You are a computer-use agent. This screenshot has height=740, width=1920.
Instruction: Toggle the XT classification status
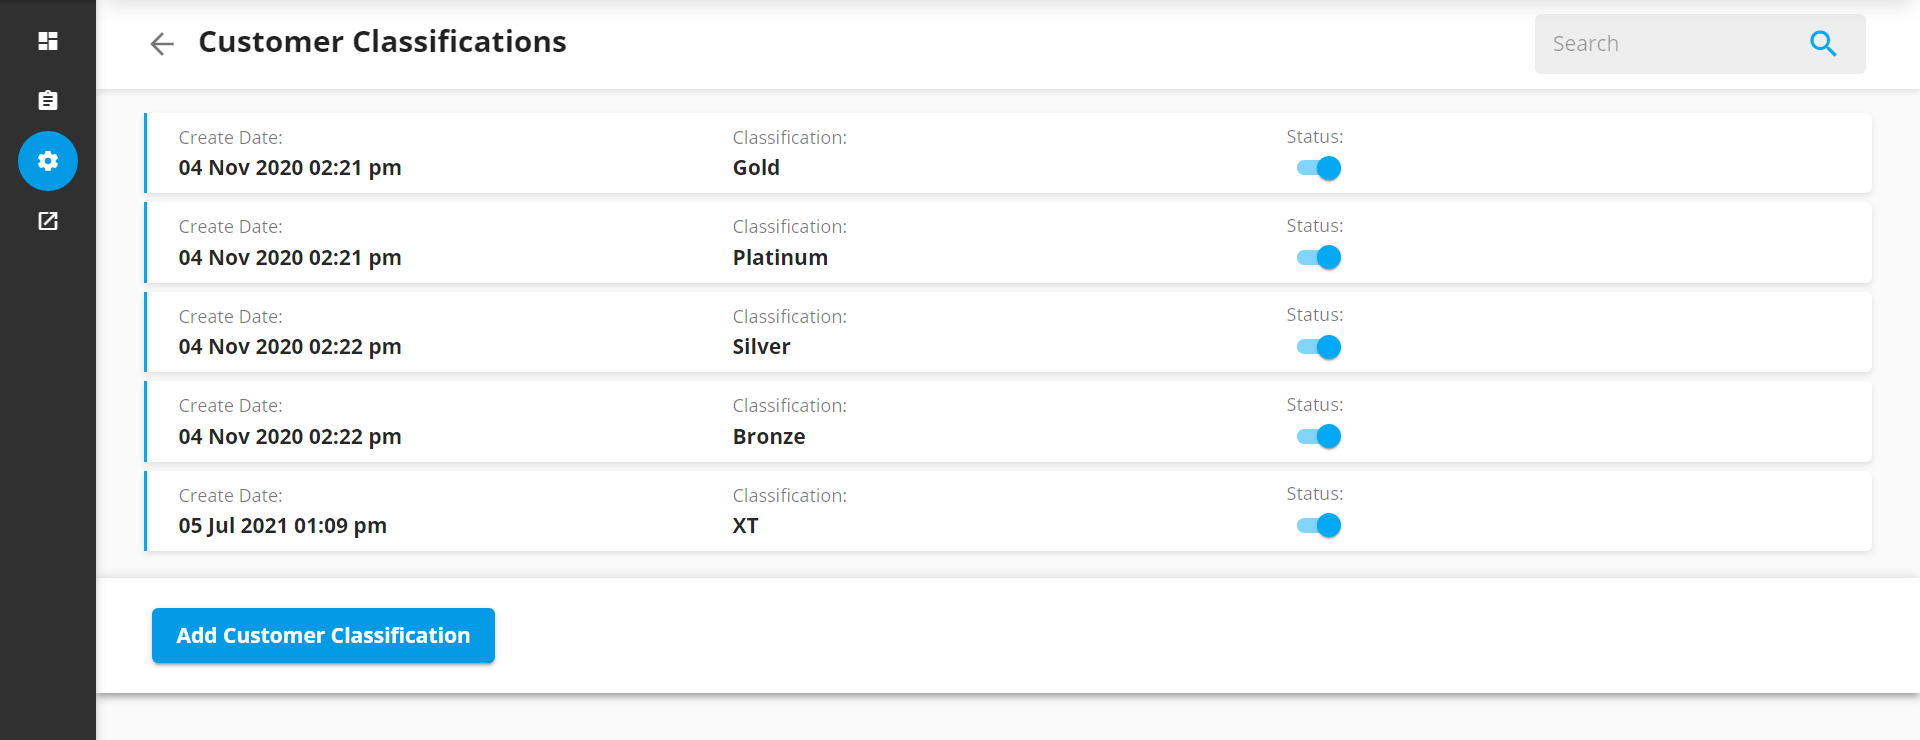(1318, 525)
